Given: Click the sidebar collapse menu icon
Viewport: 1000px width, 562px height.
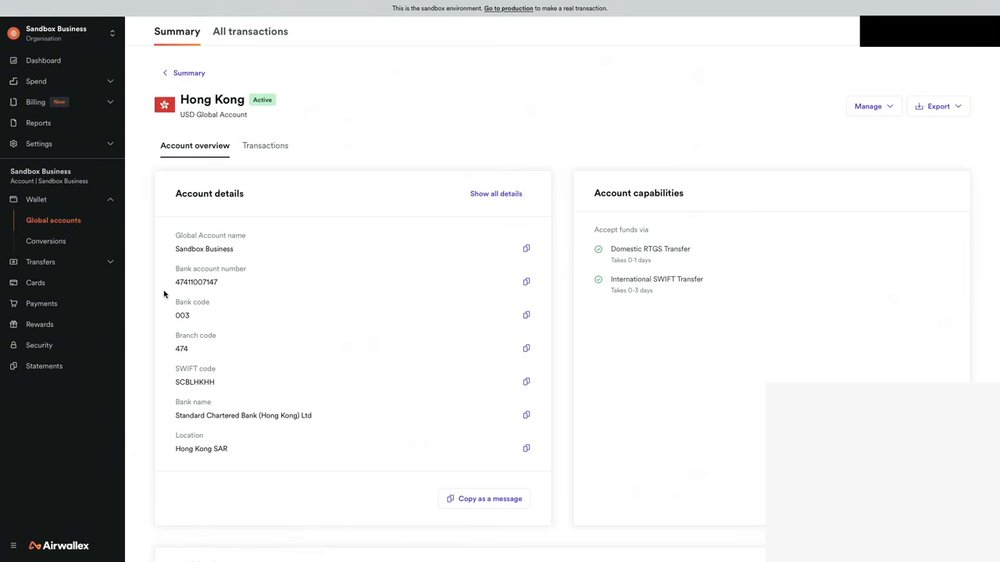Looking at the screenshot, I should click(x=13, y=545).
